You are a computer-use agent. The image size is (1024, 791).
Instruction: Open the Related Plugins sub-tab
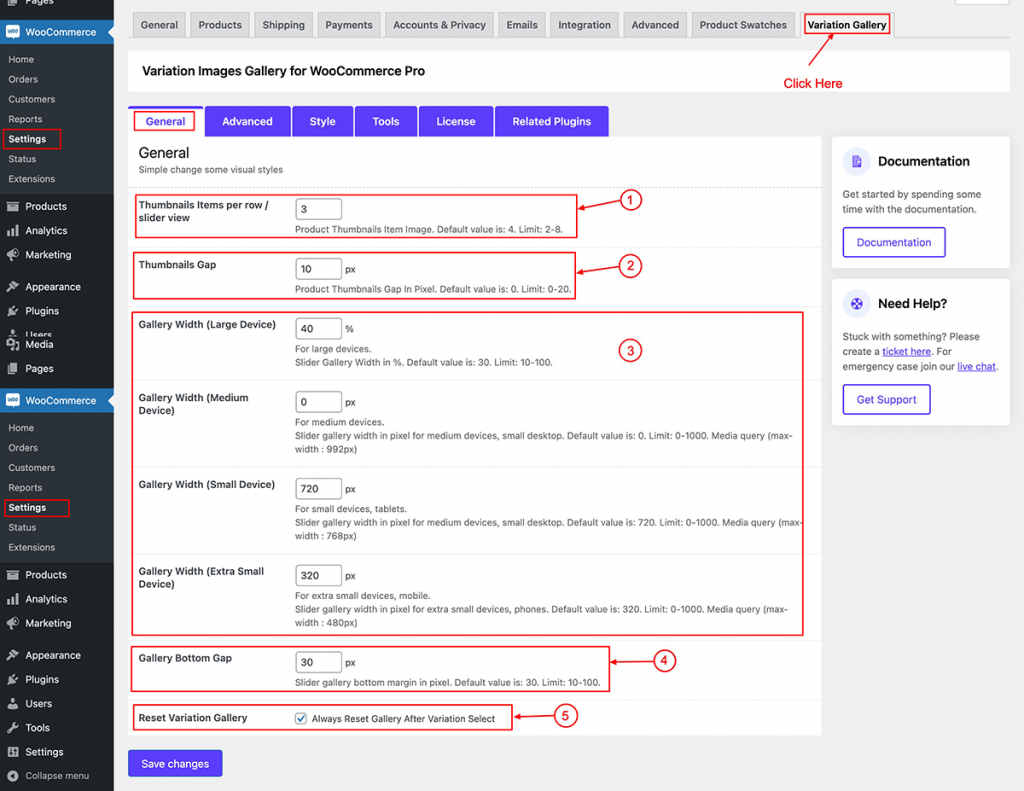552,121
